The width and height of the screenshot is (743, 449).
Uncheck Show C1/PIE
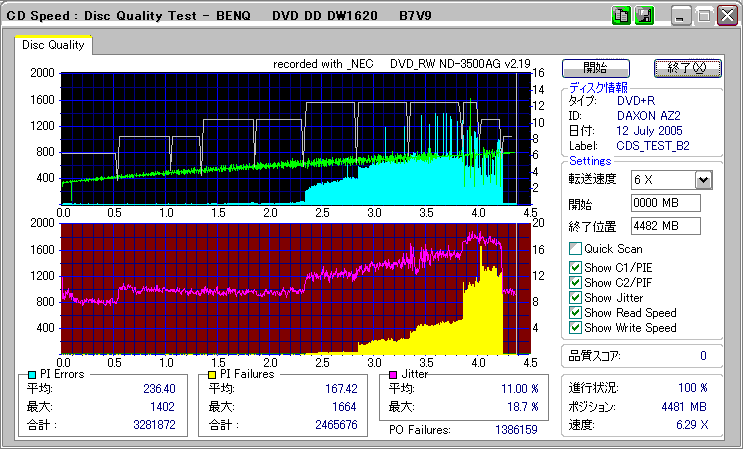coord(575,267)
